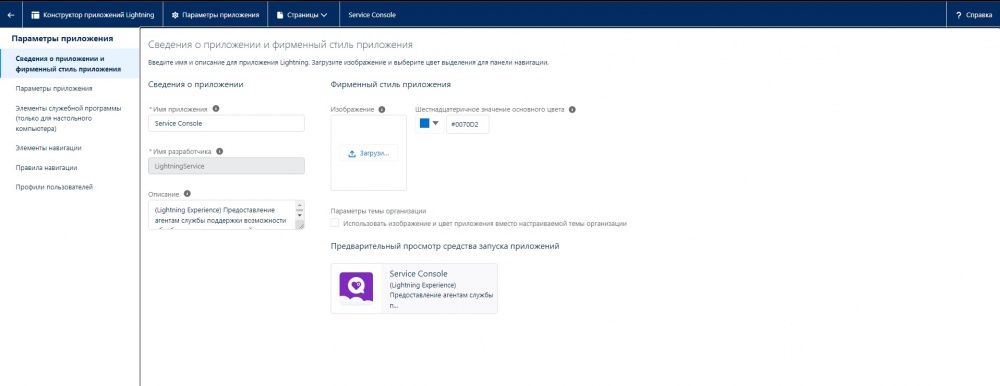Viewport: 1000px width, 386px height.
Task: Click the Имя приложения input field
Action: [x=226, y=124]
